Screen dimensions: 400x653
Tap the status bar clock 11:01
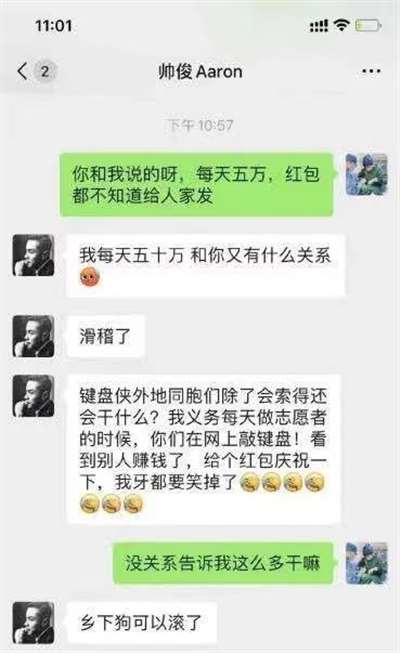click(x=54, y=26)
